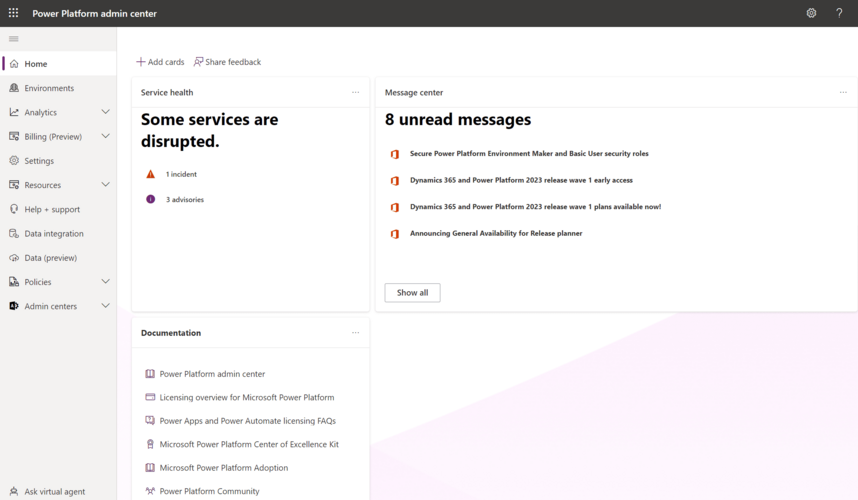Click Share feedback button
Viewport: 858px width, 500px height.
point(227,62)
